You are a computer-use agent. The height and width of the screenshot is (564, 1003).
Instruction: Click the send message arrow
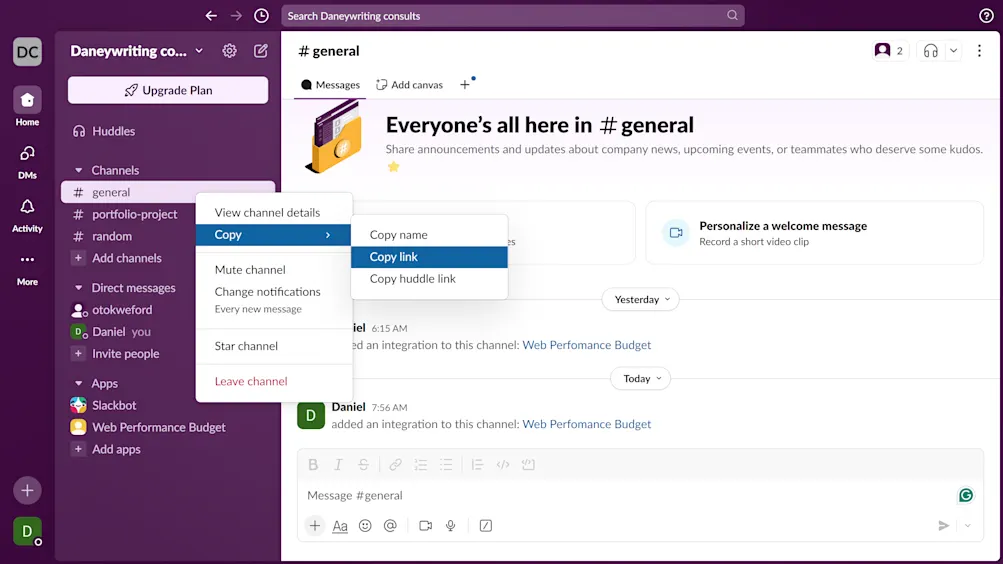944,526
